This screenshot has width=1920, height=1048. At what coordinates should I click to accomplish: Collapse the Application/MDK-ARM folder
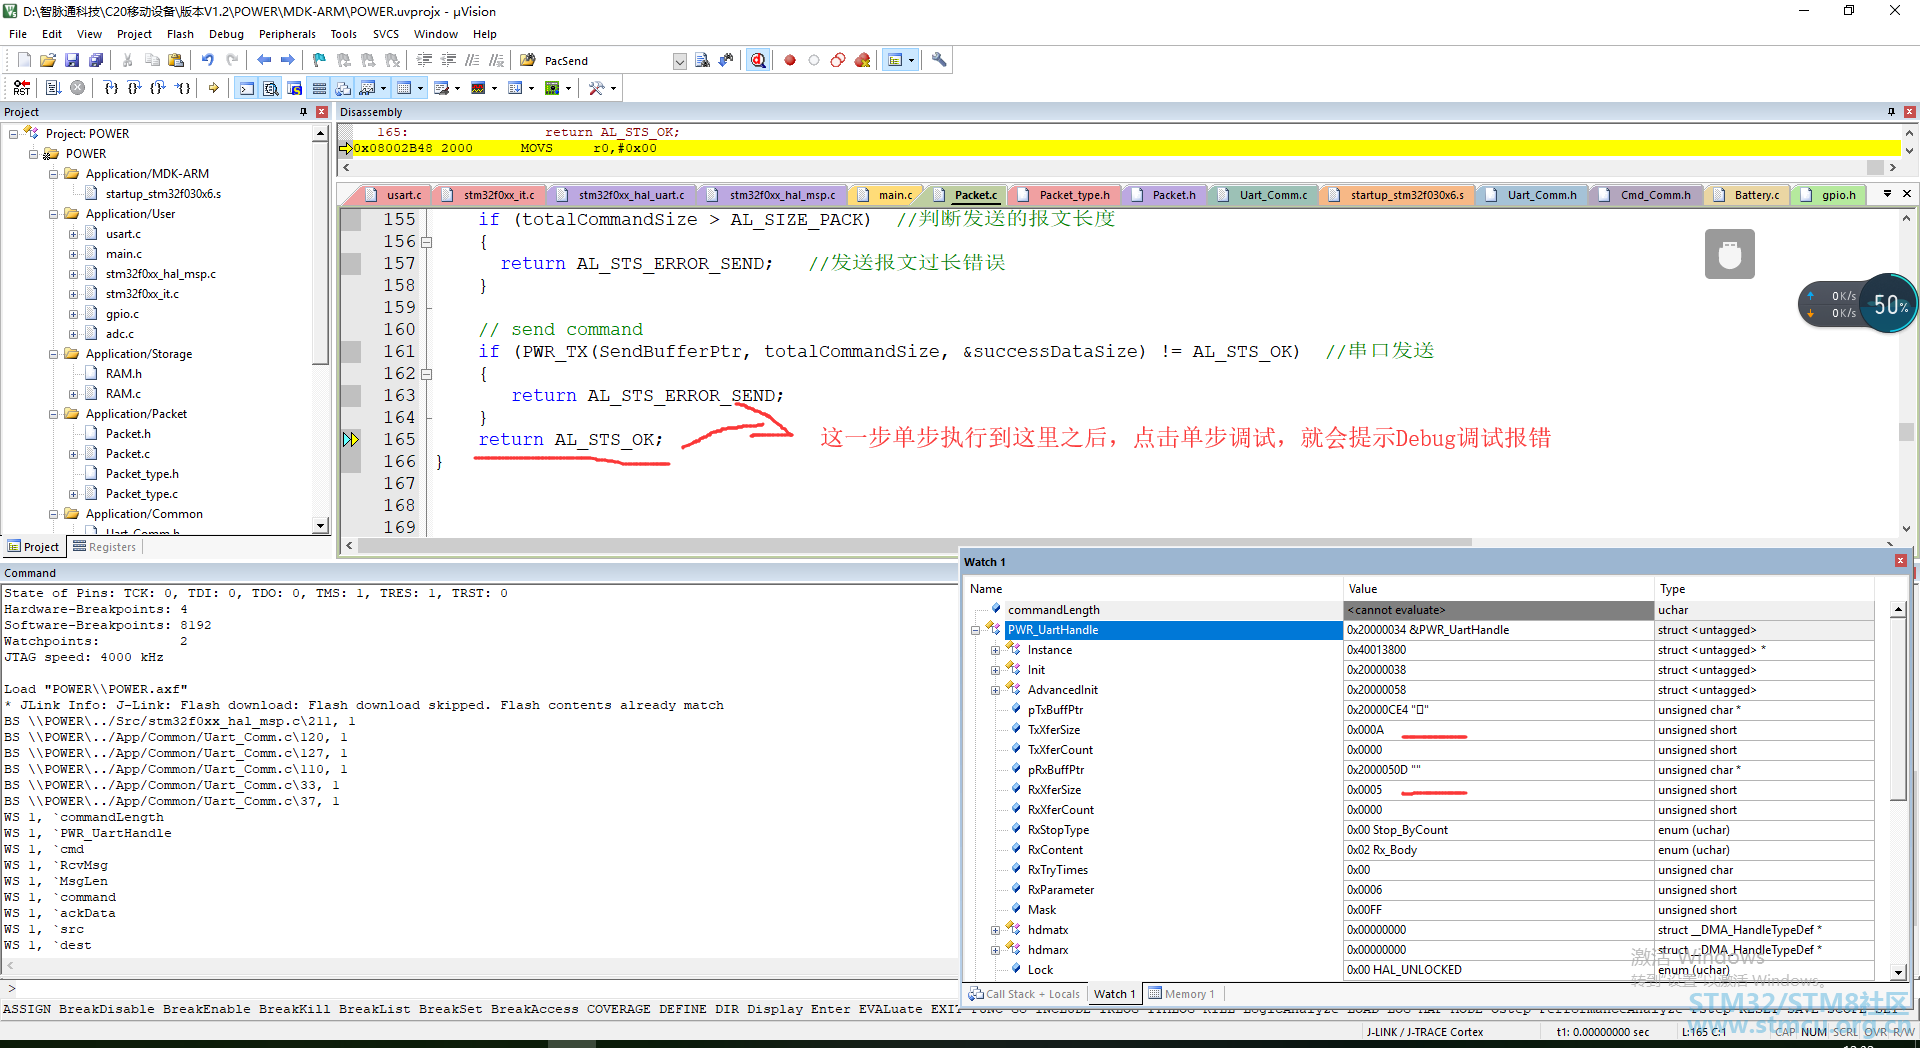pyautogui.click(x=54, y=174)
